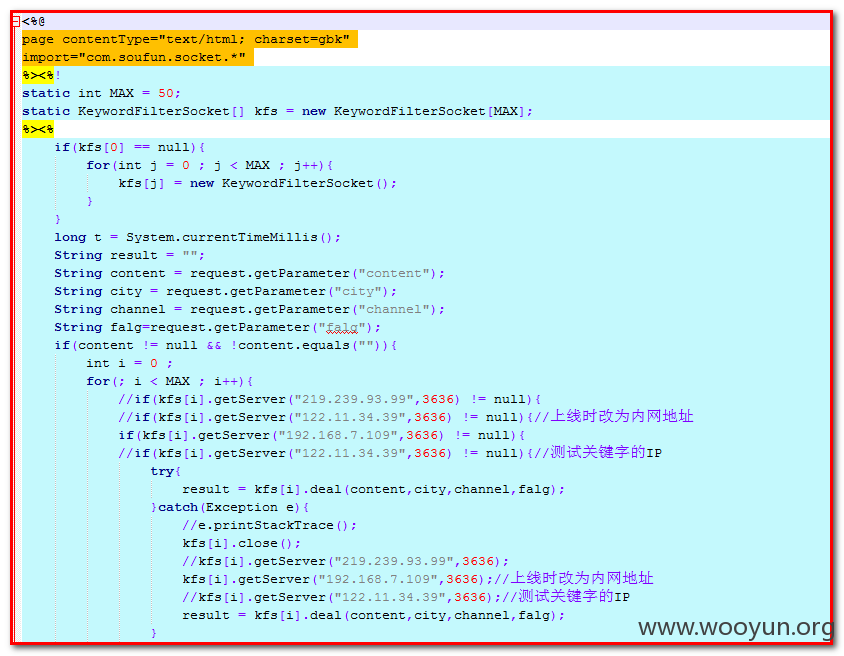Click the 'kfs[j] = new KeywordFilterSocket();' line

click(258, 184)
